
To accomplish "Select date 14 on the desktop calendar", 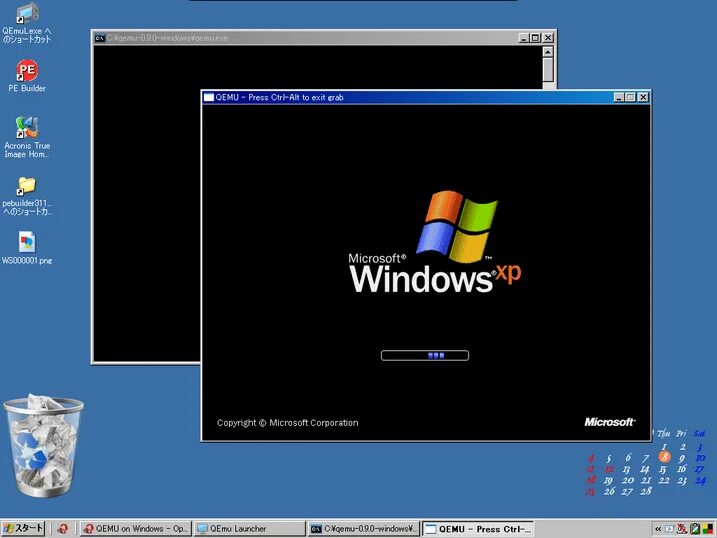I will [645, 469].
